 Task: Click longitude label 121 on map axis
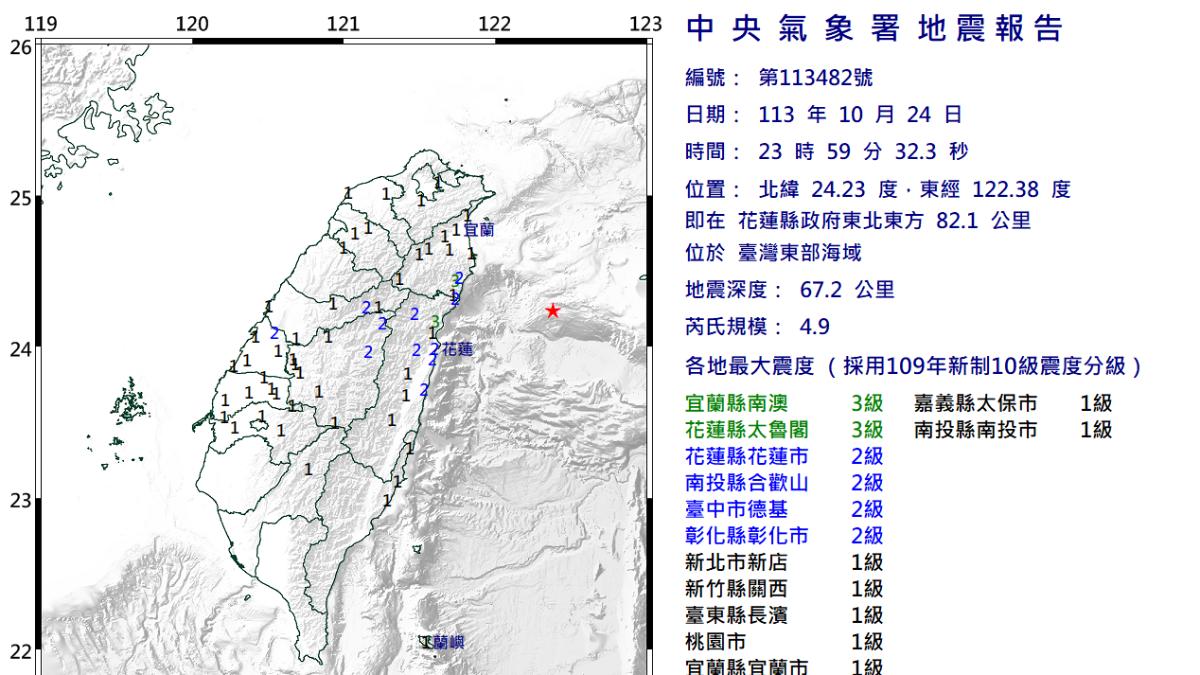[343, 24]
